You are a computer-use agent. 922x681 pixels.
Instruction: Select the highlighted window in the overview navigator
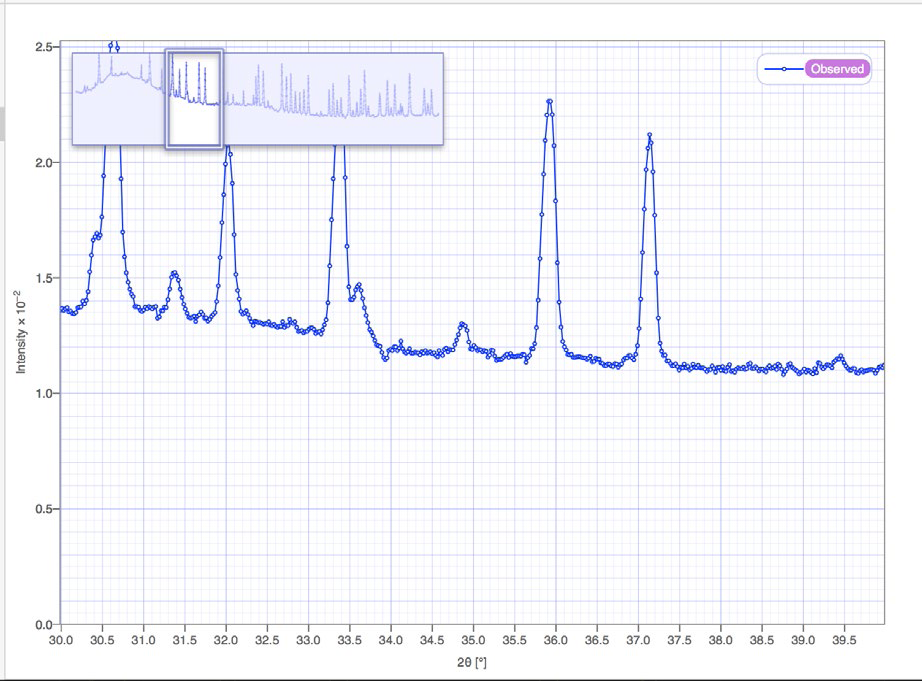click(194, 99)
